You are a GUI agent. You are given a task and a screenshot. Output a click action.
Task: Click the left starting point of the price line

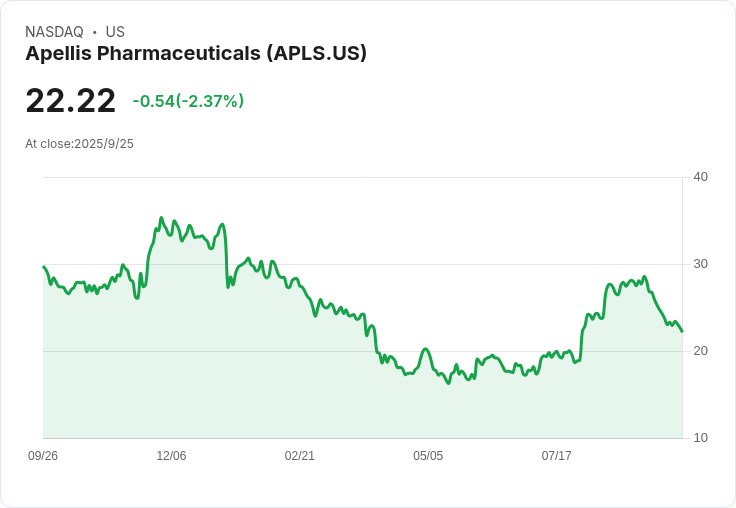click(44, 267)
